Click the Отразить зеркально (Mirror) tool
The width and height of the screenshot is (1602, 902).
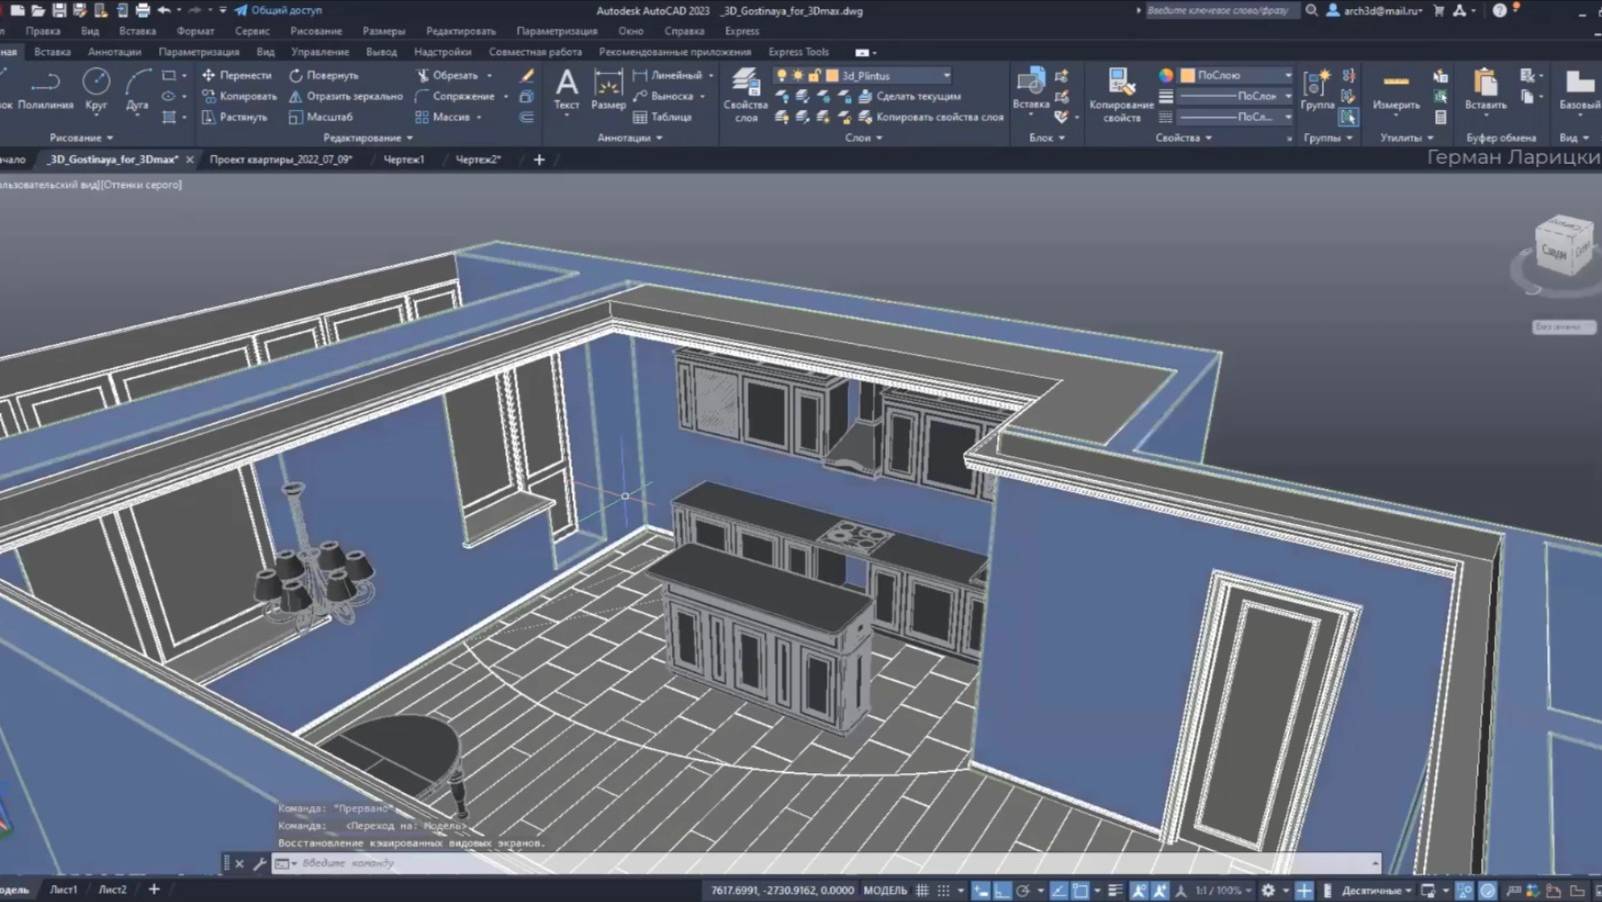(x=347, y=97)
